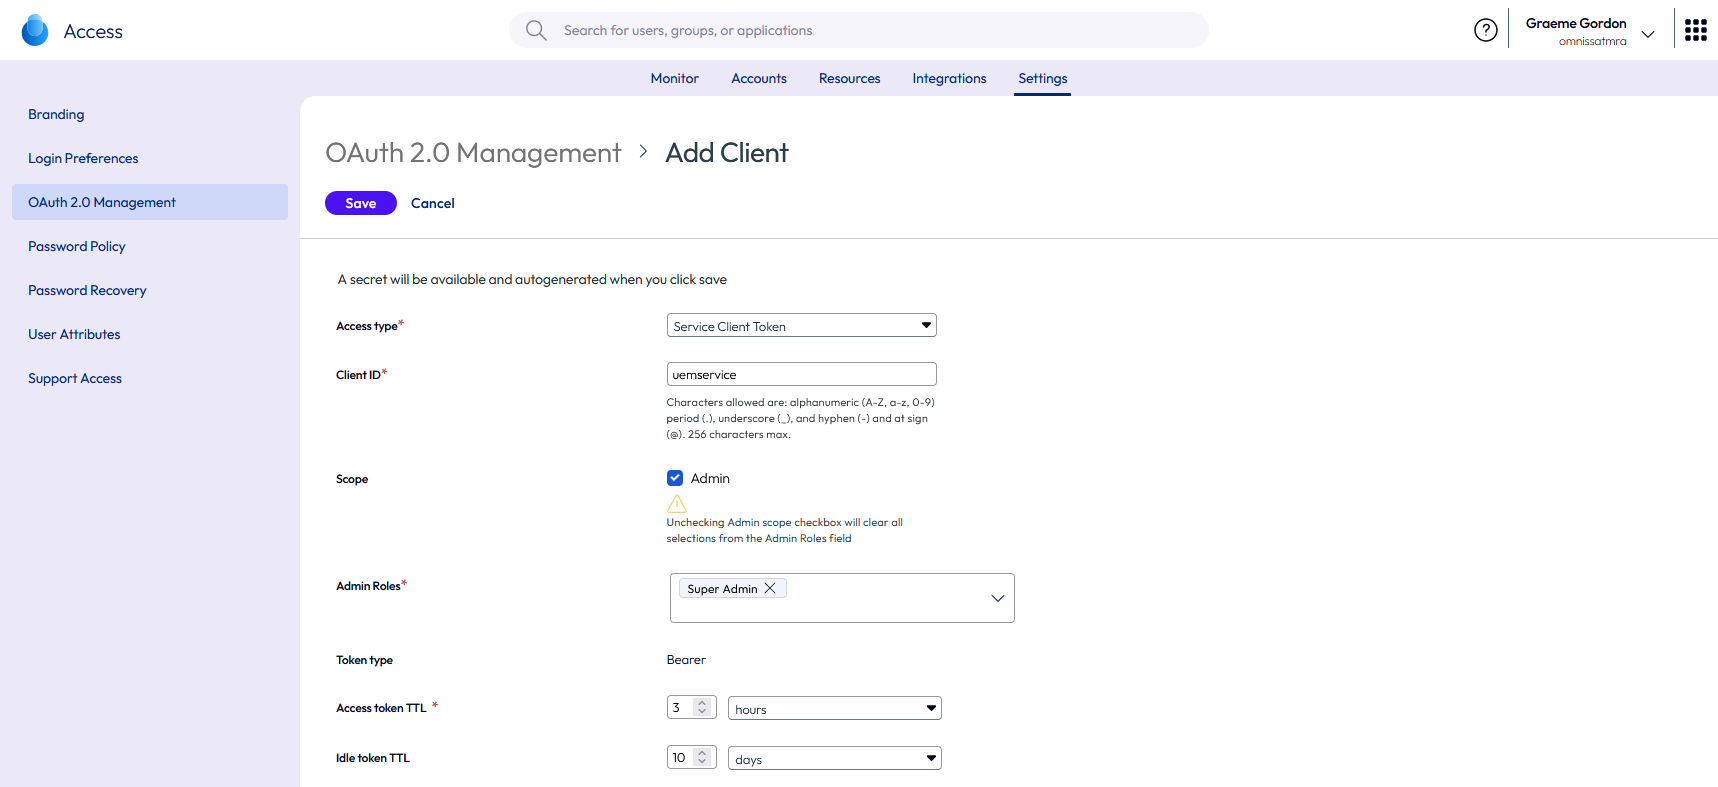Switch to the Integrations tab

point(949,79)
